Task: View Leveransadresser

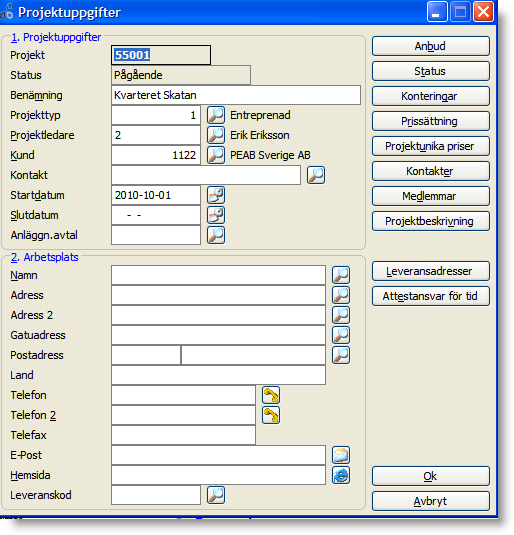Action: click(431, 271)
